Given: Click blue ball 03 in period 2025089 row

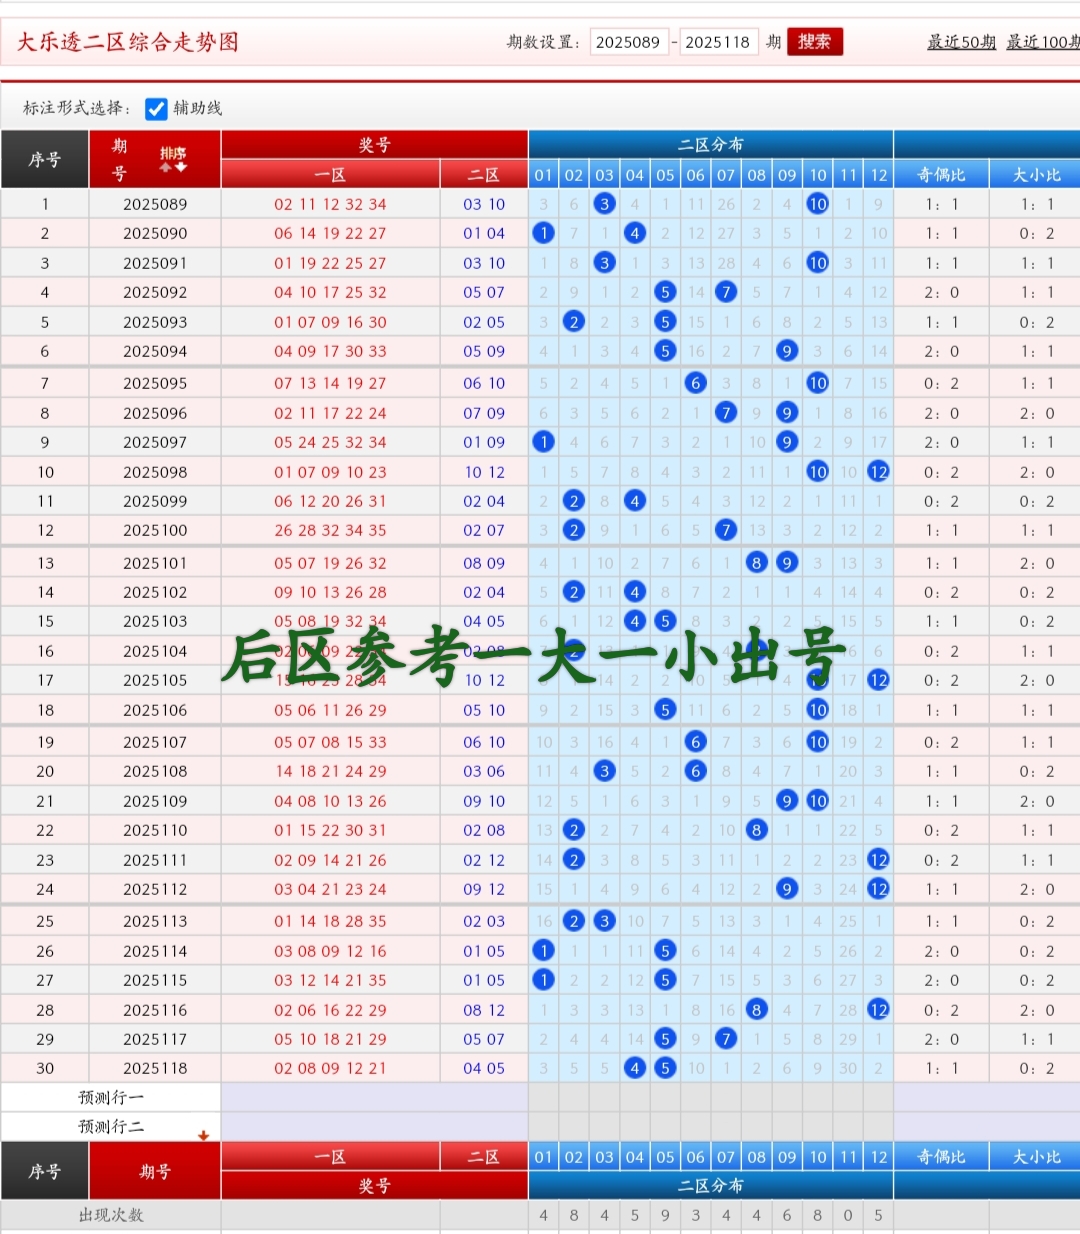Looking at the screenshot, I should pos(604,204).
